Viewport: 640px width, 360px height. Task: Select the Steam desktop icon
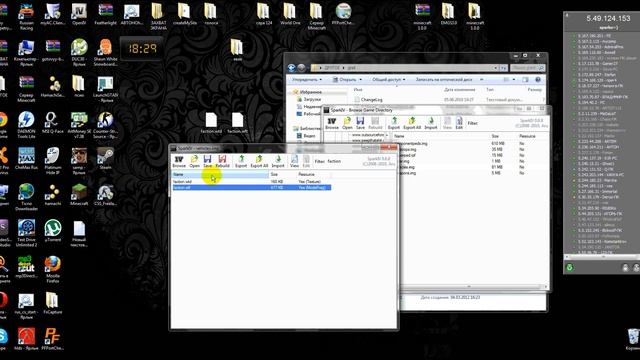pos(105,158)
